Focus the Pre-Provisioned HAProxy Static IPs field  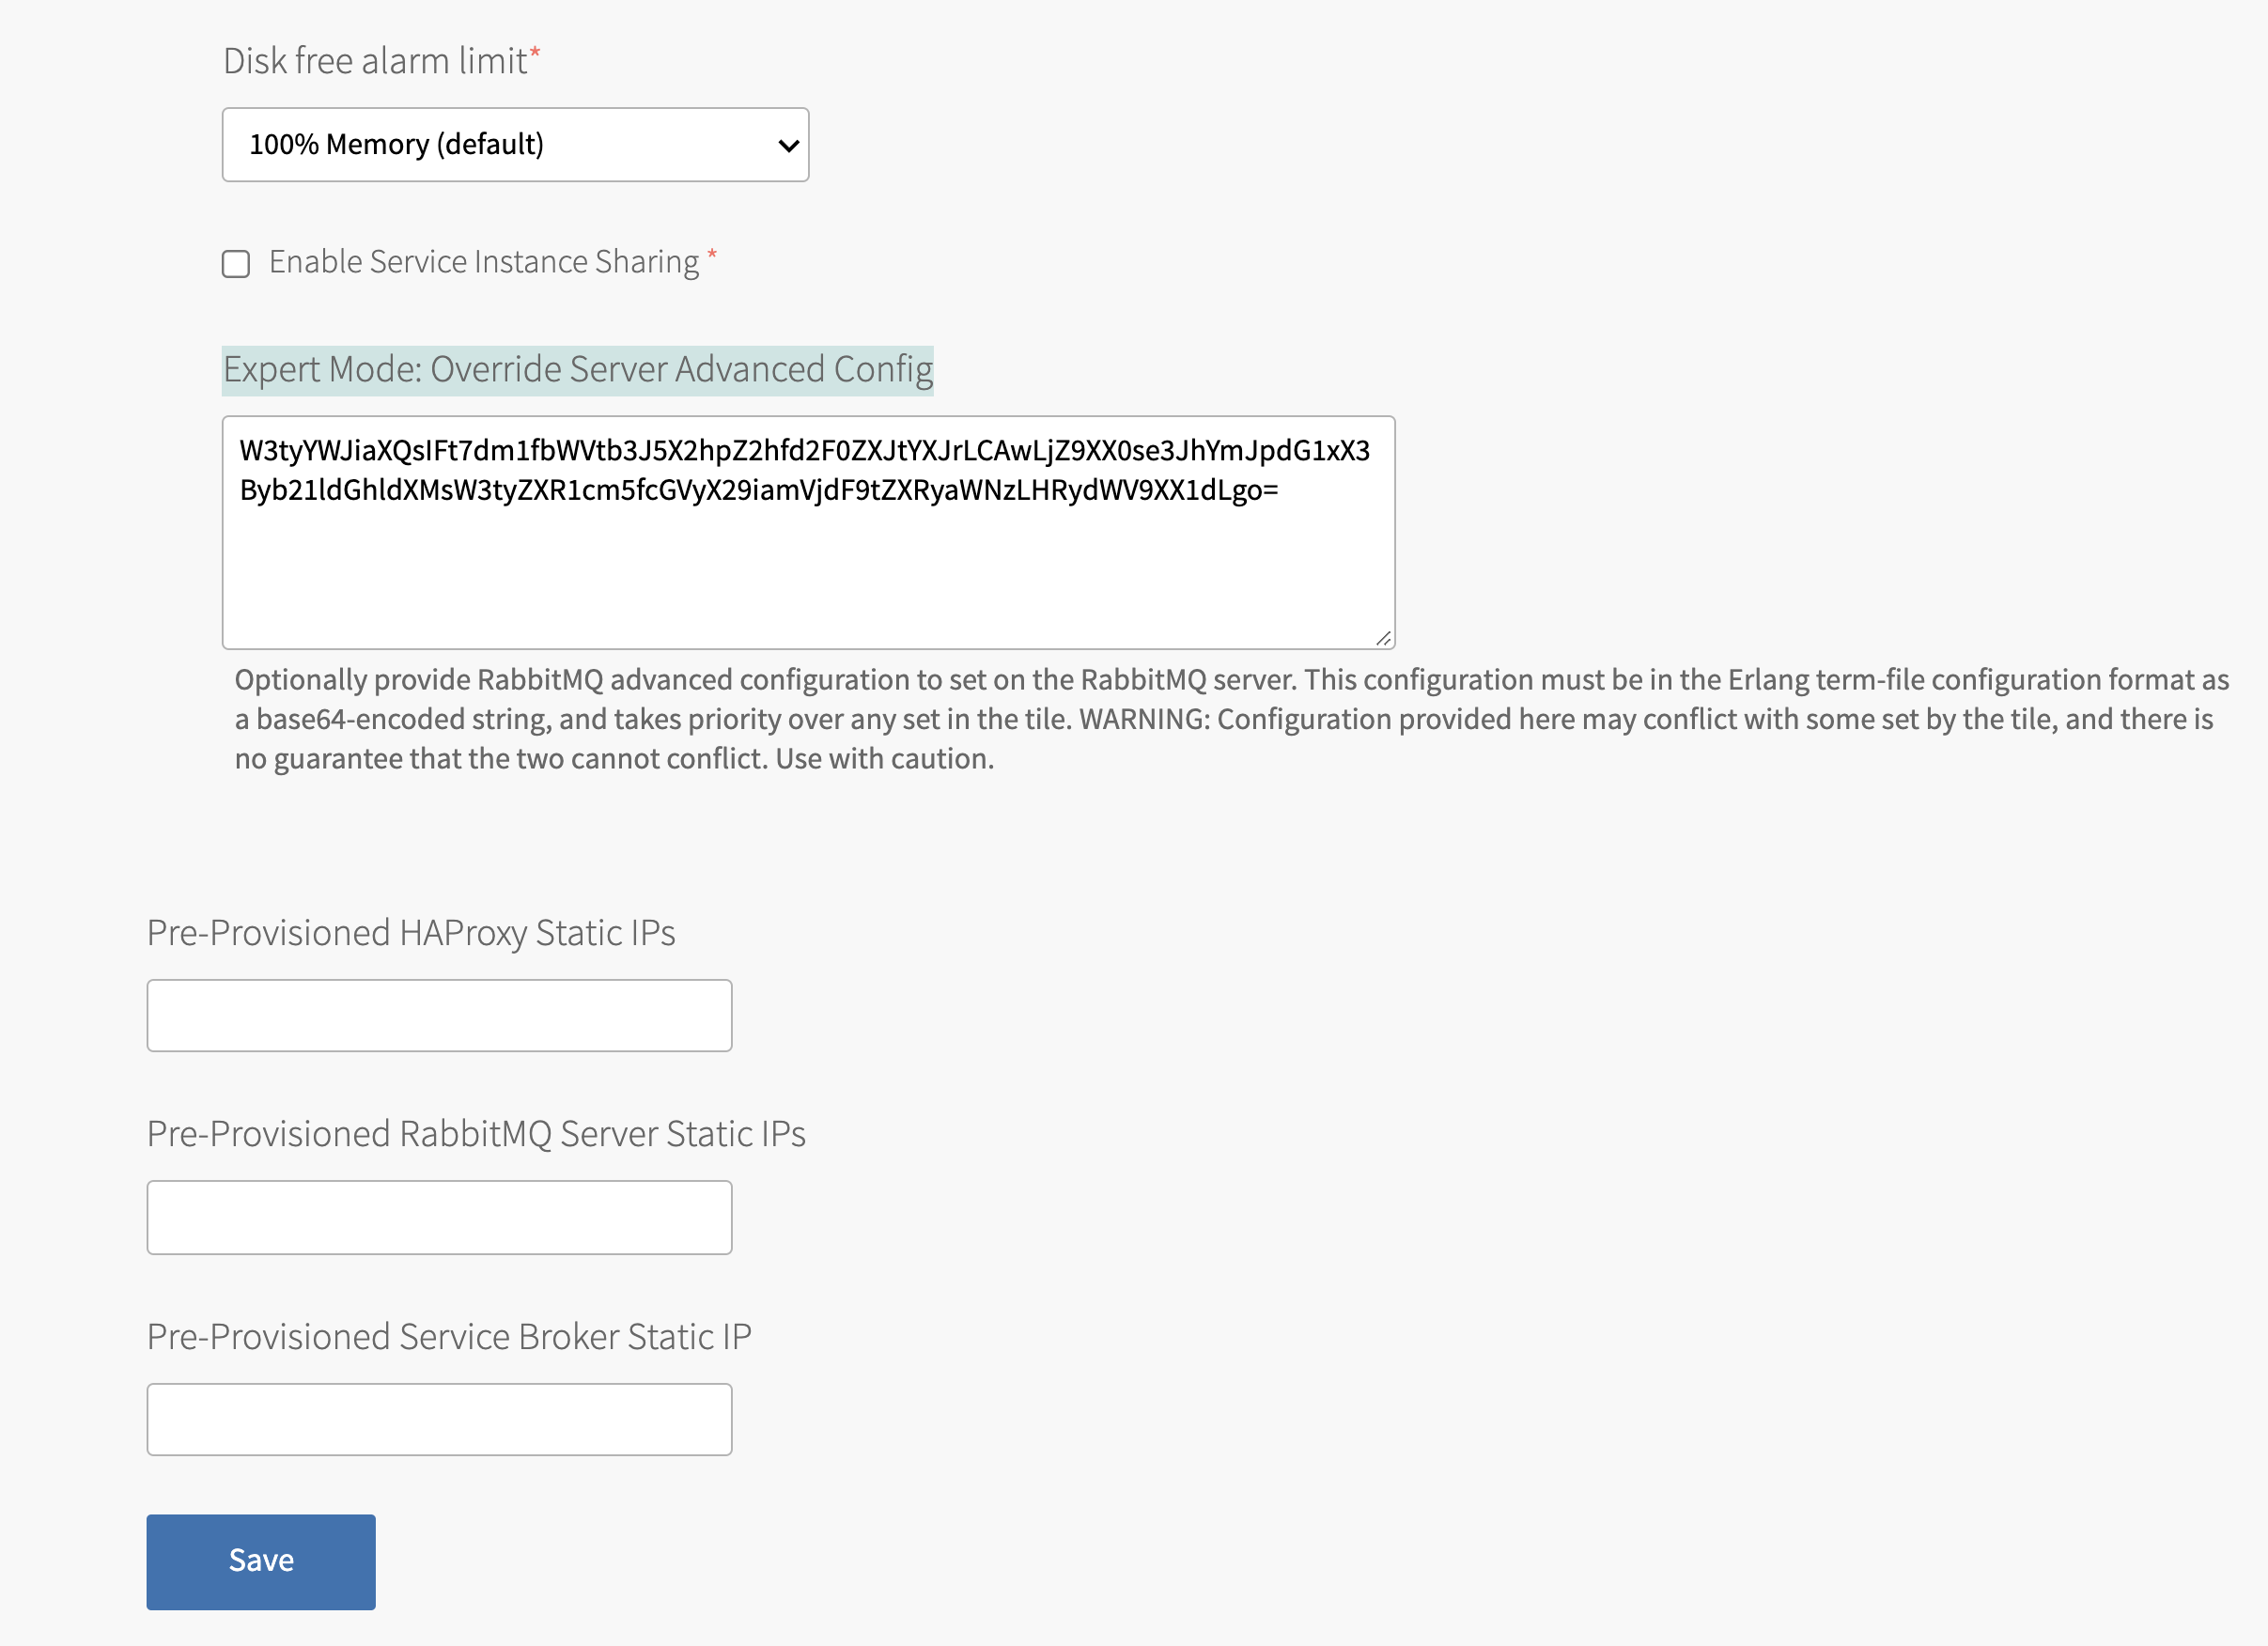coord(439,1016)
